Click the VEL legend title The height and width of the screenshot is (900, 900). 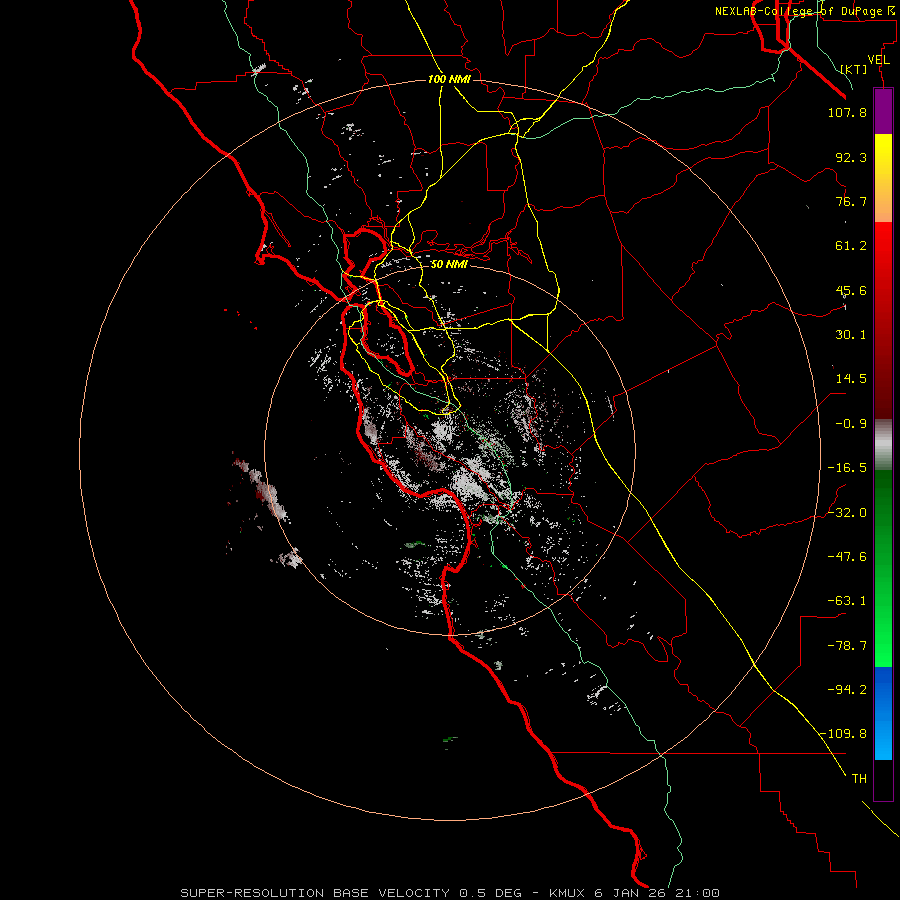(879, 60)
